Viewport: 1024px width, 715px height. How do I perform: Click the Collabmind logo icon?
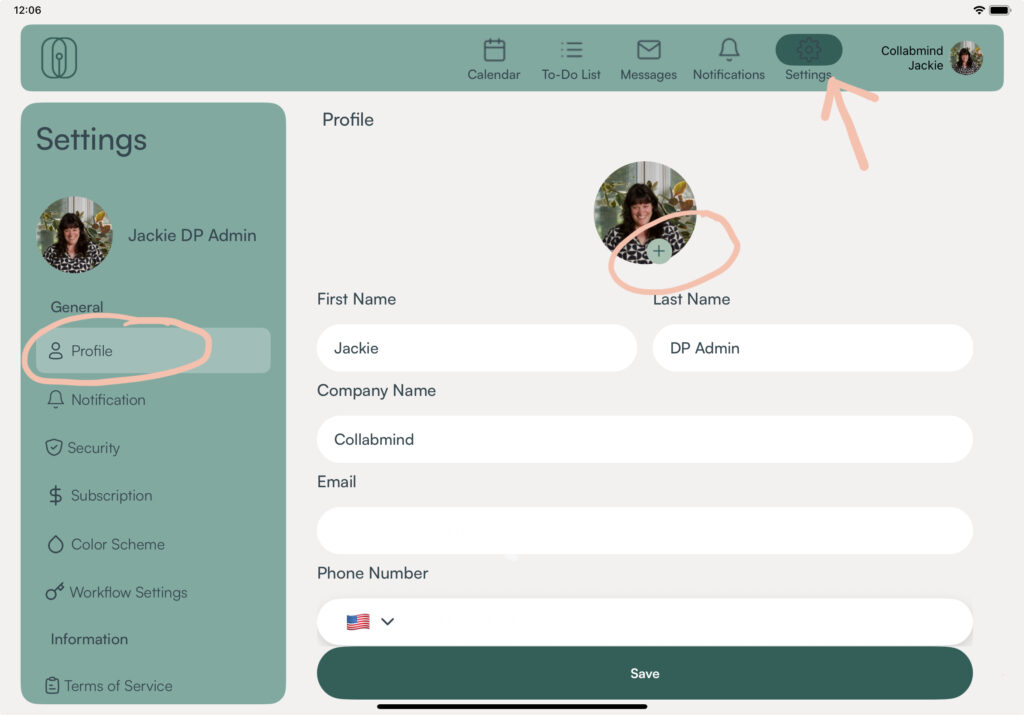(x=59, y=57)
